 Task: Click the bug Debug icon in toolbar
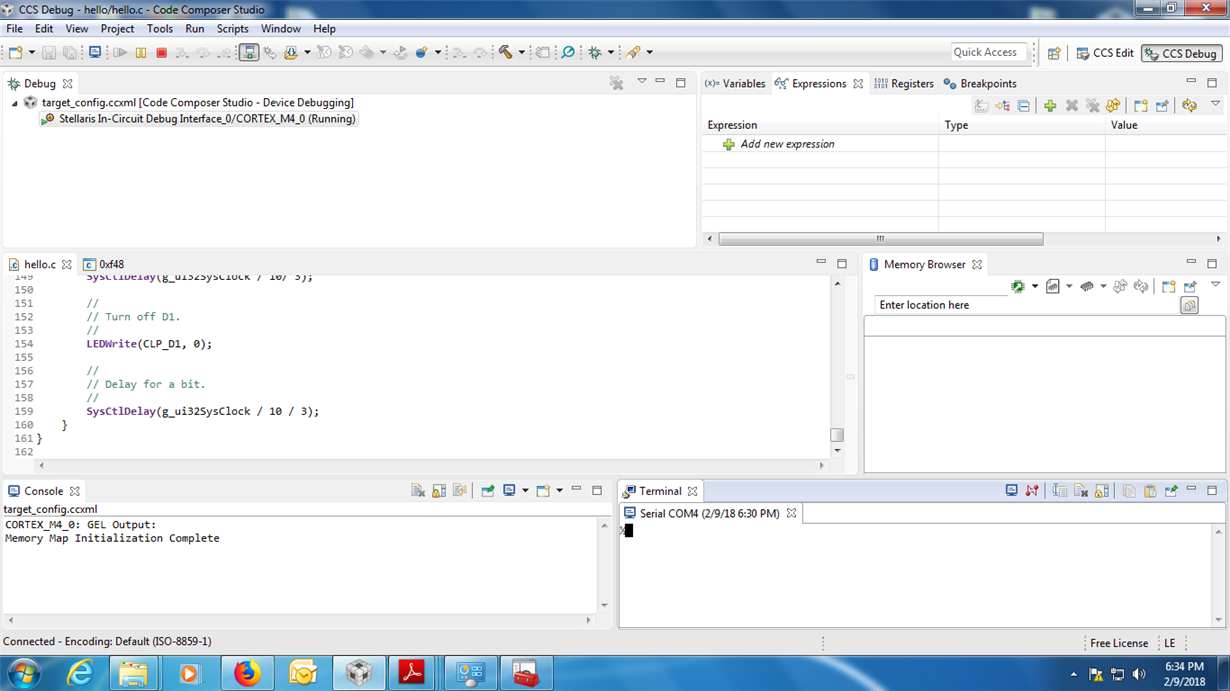point(595,52)
